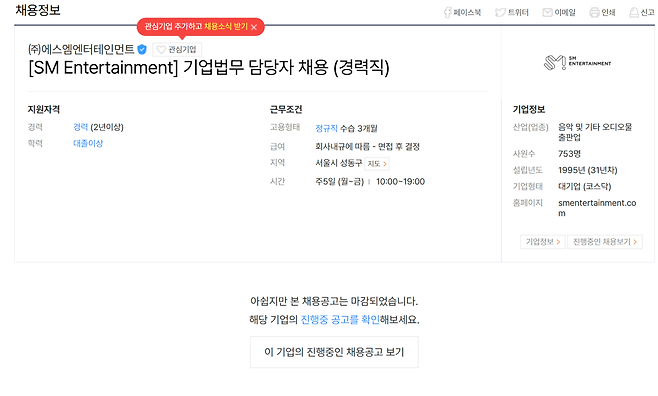Open the 지도 map button
Screen dimensions: 658x396
pyautogui.click(x=377, y=164)
